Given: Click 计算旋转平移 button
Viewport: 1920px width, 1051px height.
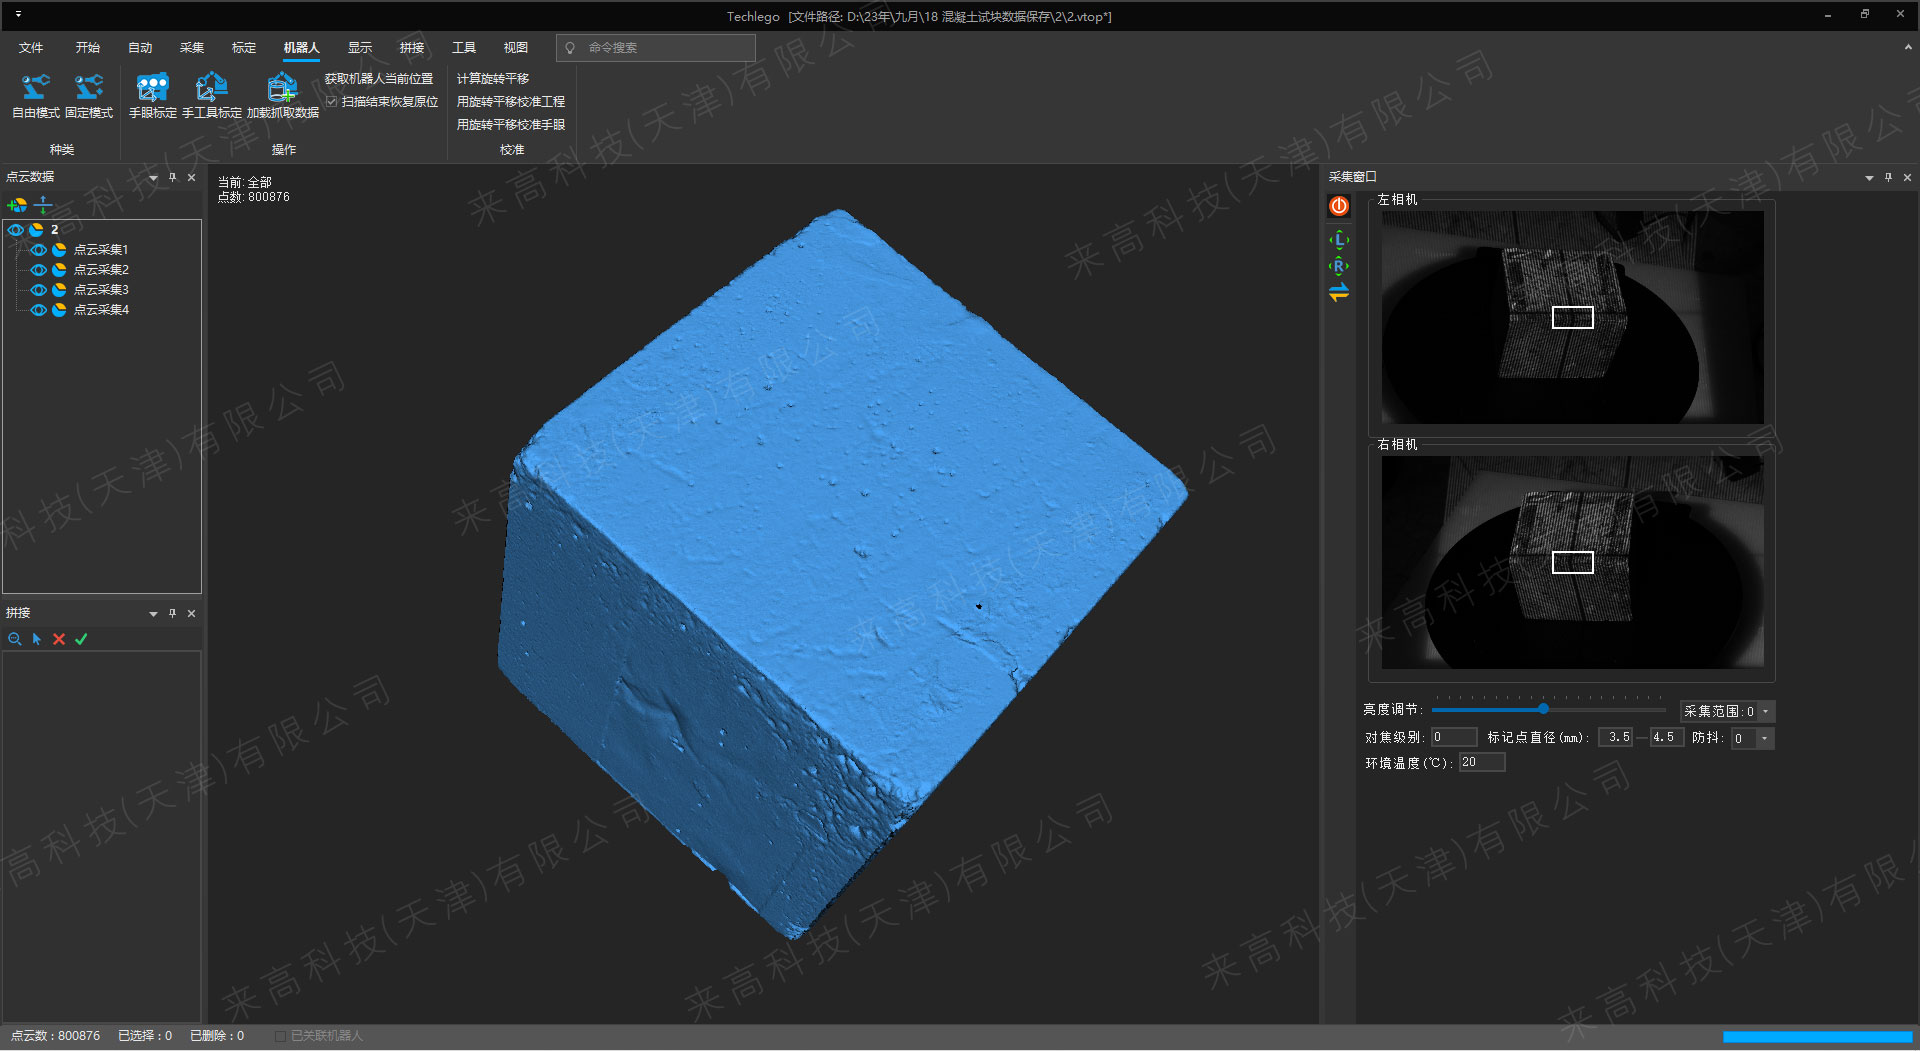Looking at the screenshot, I should (x=493, y=78).
